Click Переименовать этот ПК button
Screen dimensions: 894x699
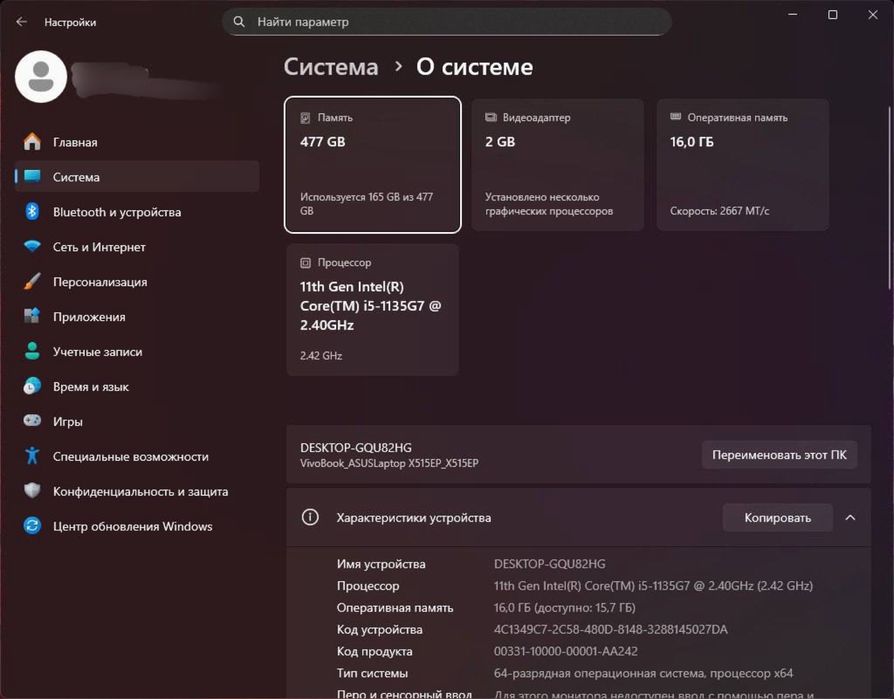click(x=779, y=455)
